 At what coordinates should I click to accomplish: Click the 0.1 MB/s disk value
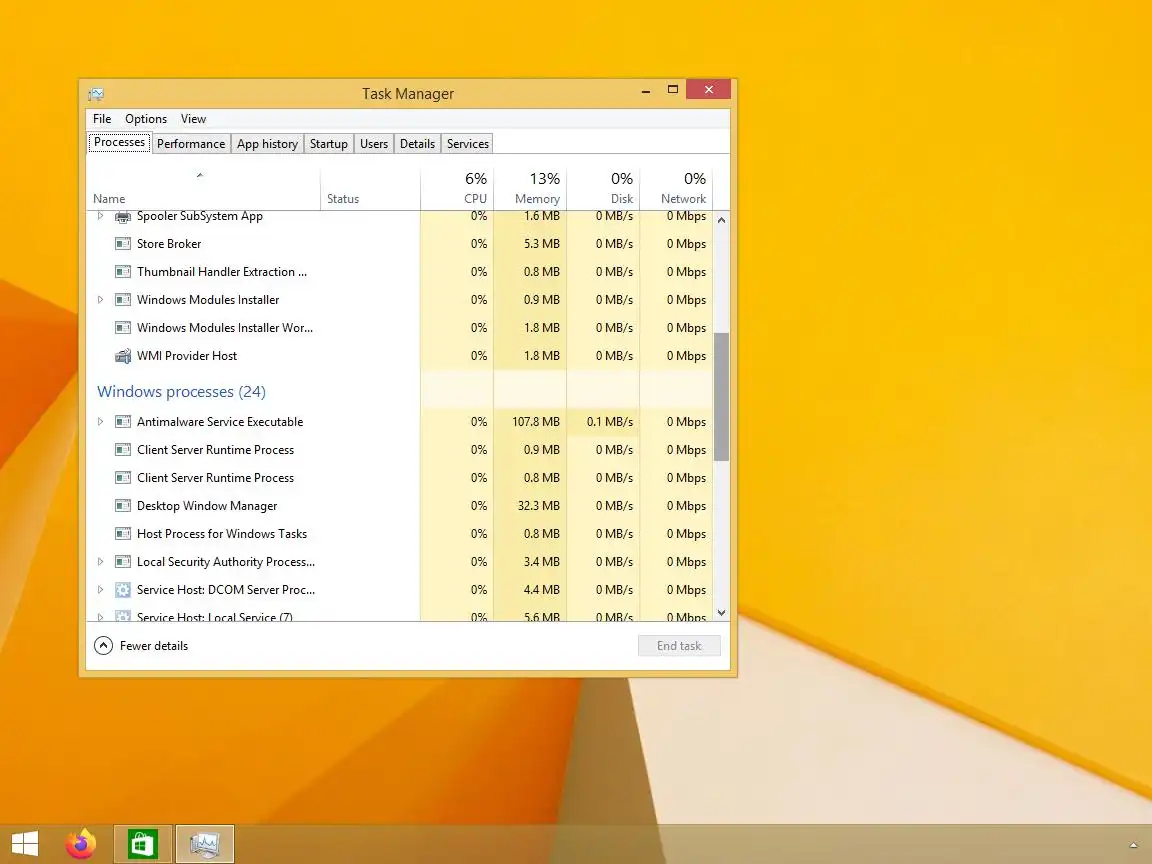(610, 422)
